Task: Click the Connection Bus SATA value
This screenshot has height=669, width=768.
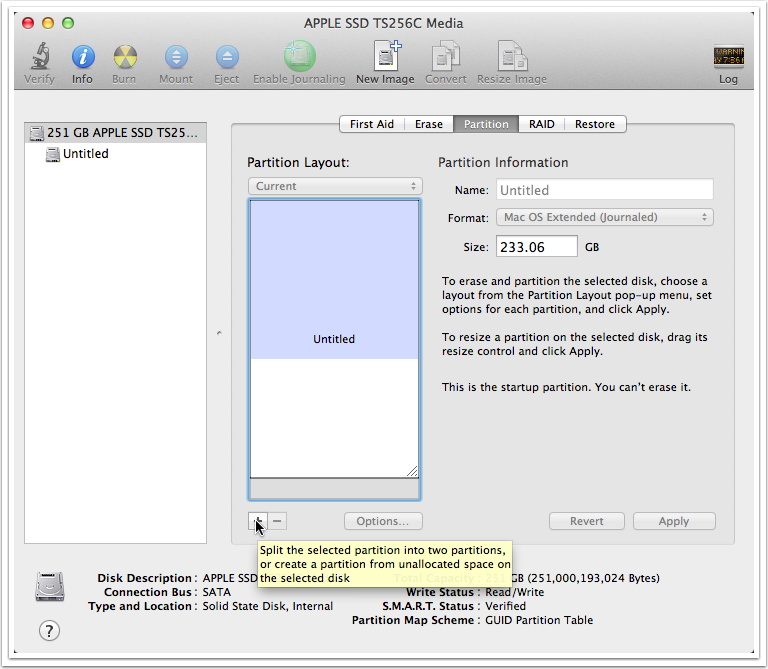Action: pyautogui.click(x=216, y=592)
